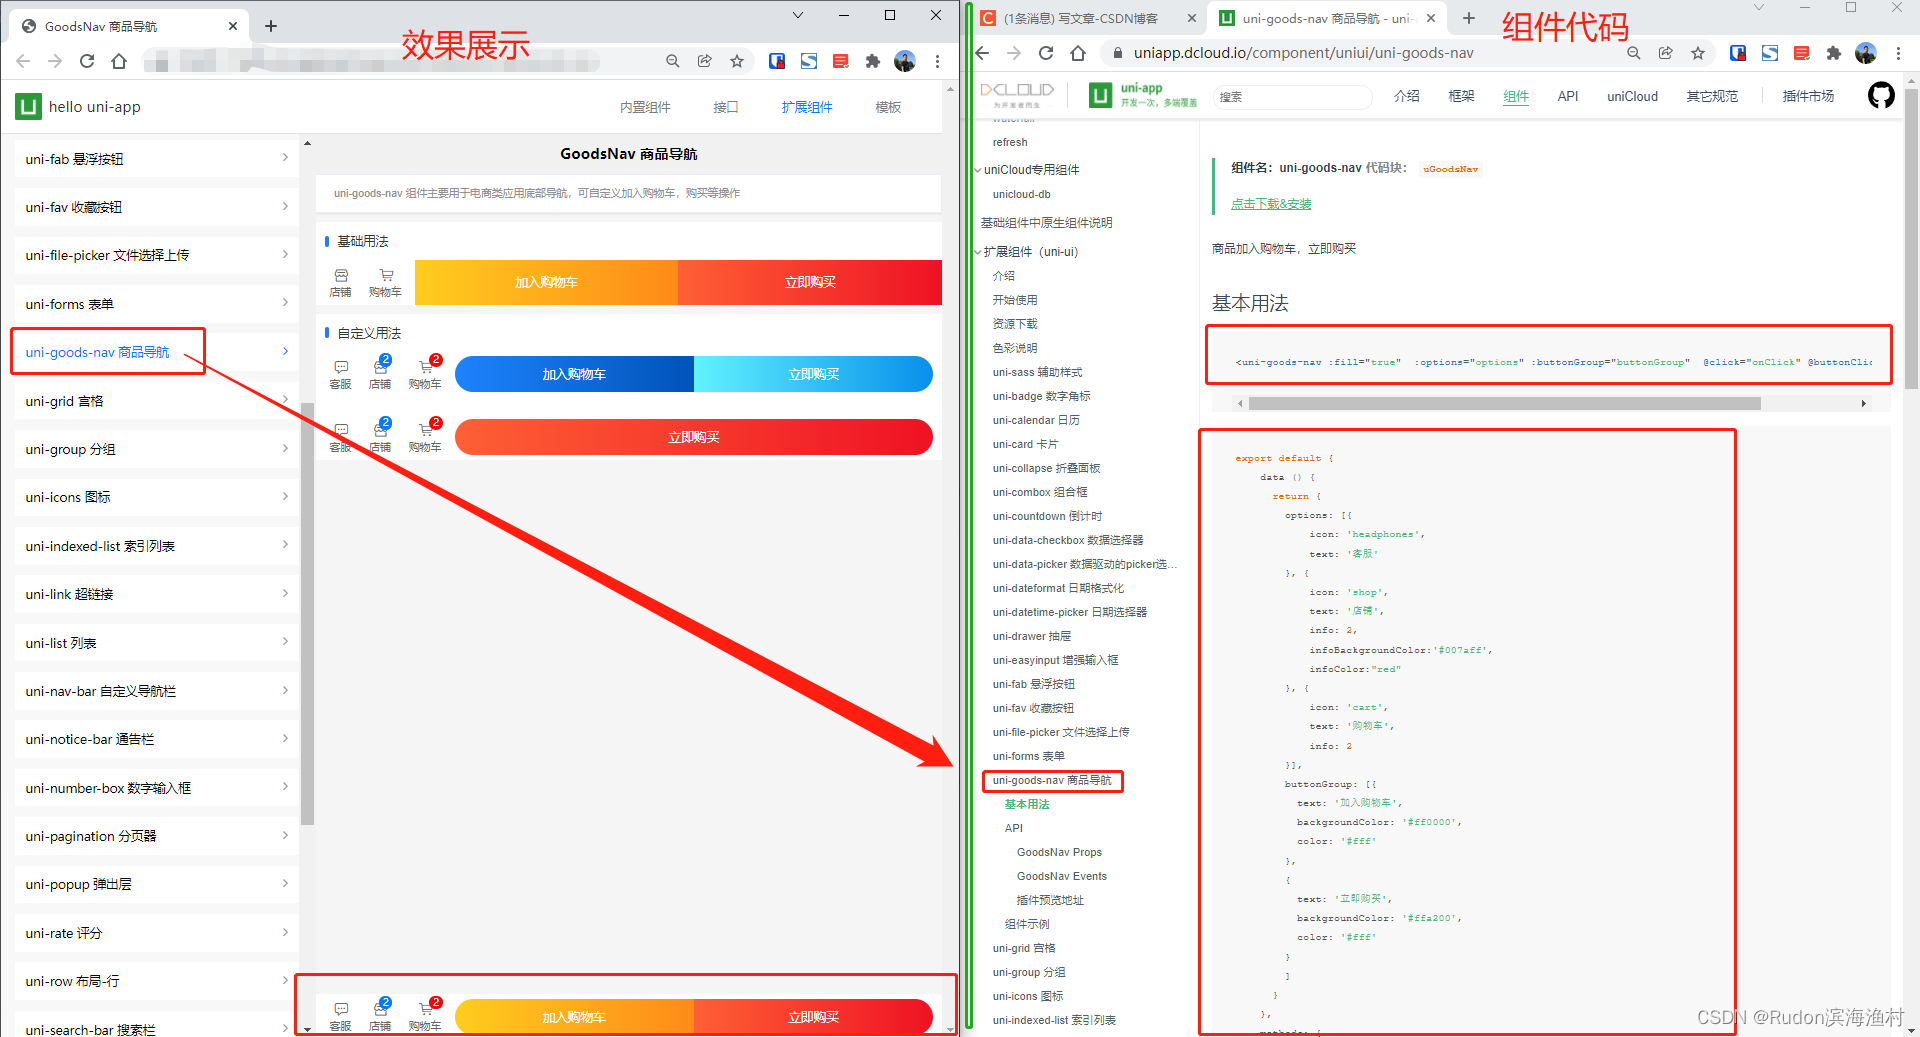
Task: Click right browser address bar URL
Action: pos(1303,53)
